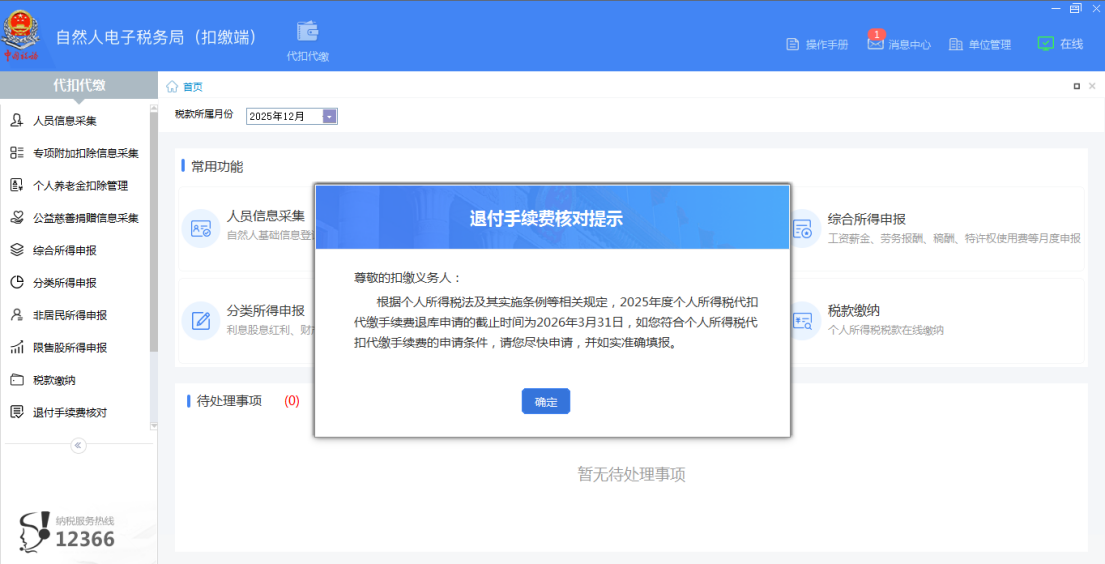The width and height of the screenshot is (1105, 564).
Task: Click 个人所得税税款在线缴纳 description text
Action: click(885, 330)
